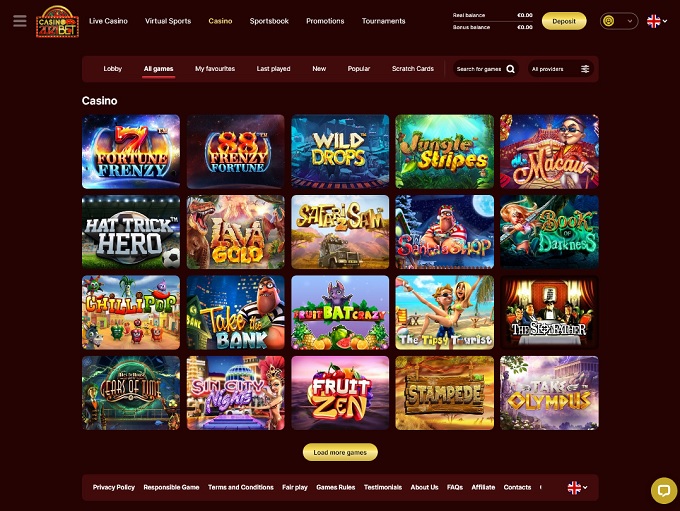
Task: Click the Deposit button
Action: 564,21
